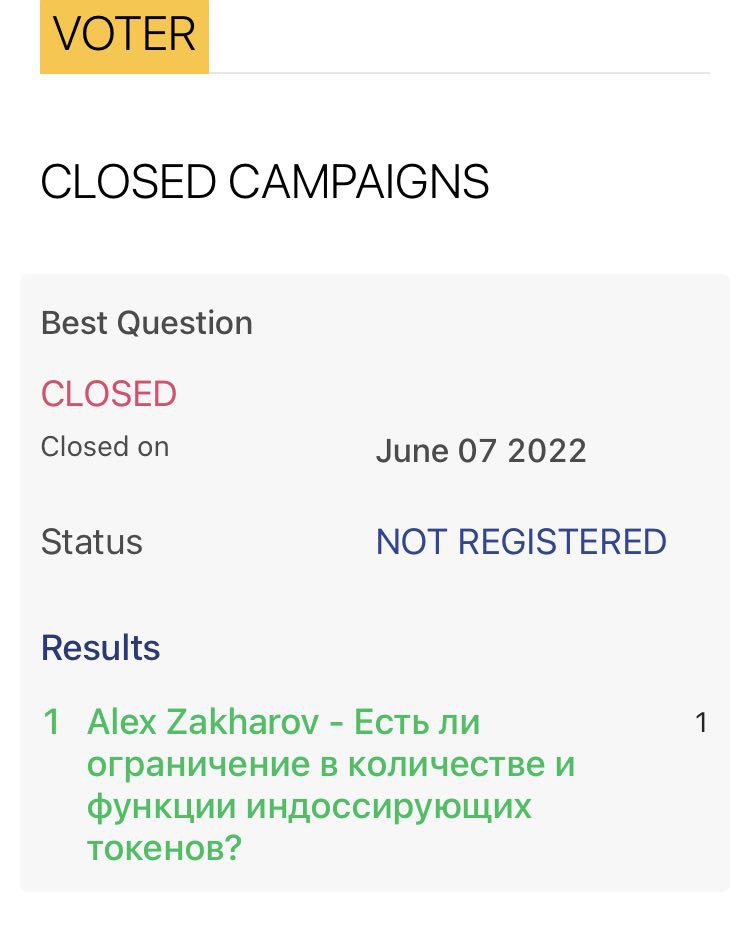Screen dimensions: 750x937
Task: Open the Best Question campaign title
Action: [147, 323]
